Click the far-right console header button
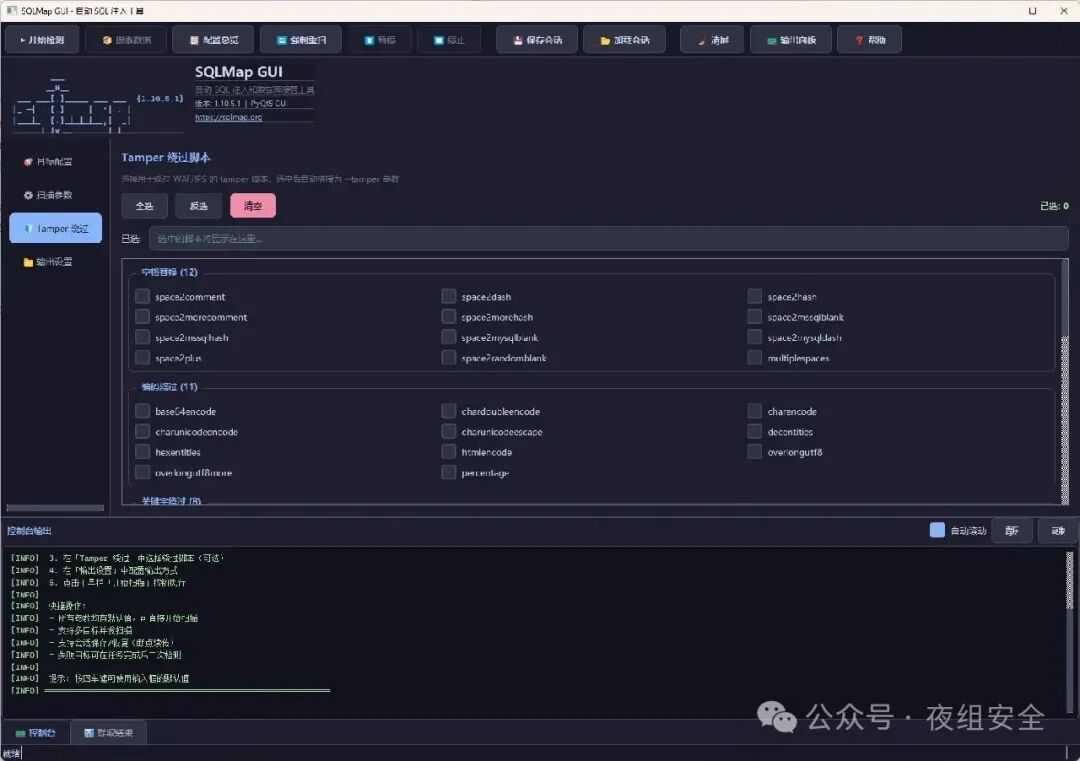The height and width of the screenshot is (761, 1080). coord(1057,530)
